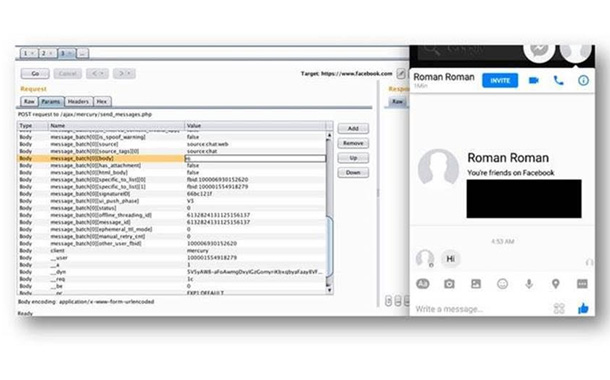This screenshot has width=610, height=380.
Task: Open the camera icon in the chat toolbar
Action: point(449,284)
